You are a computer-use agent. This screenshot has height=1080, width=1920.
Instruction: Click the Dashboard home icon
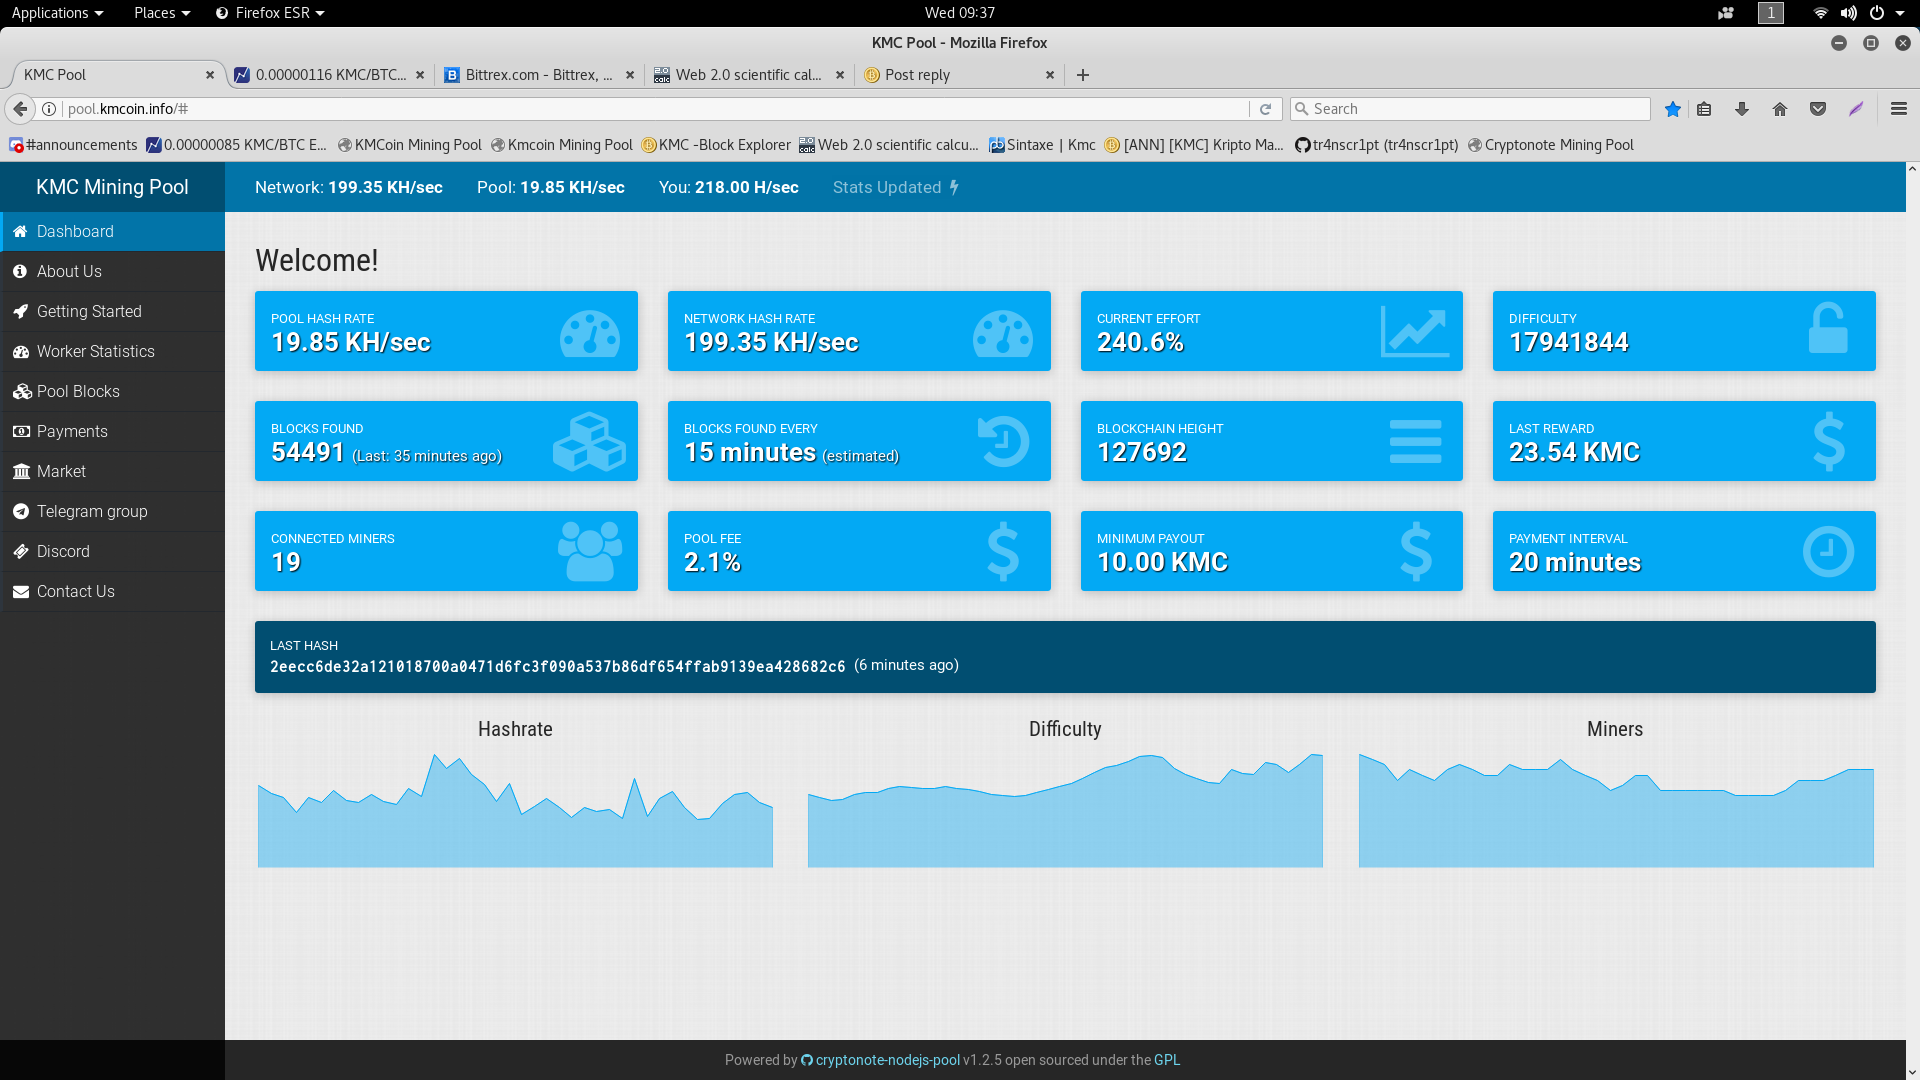point(20,231)
